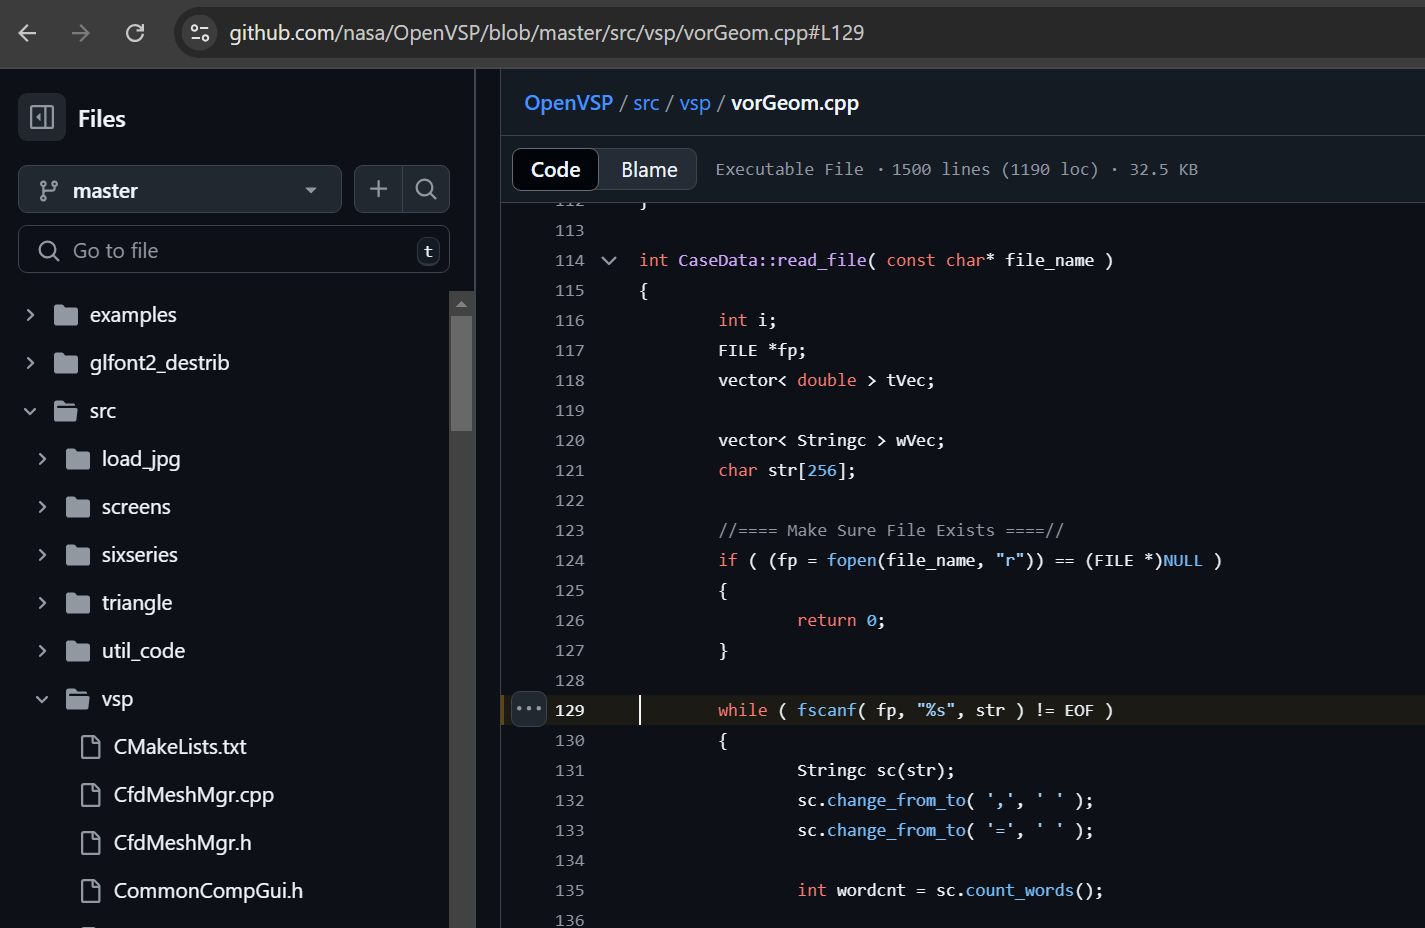Navigate to OpenVSP breadcrumb link

(569, 103)
